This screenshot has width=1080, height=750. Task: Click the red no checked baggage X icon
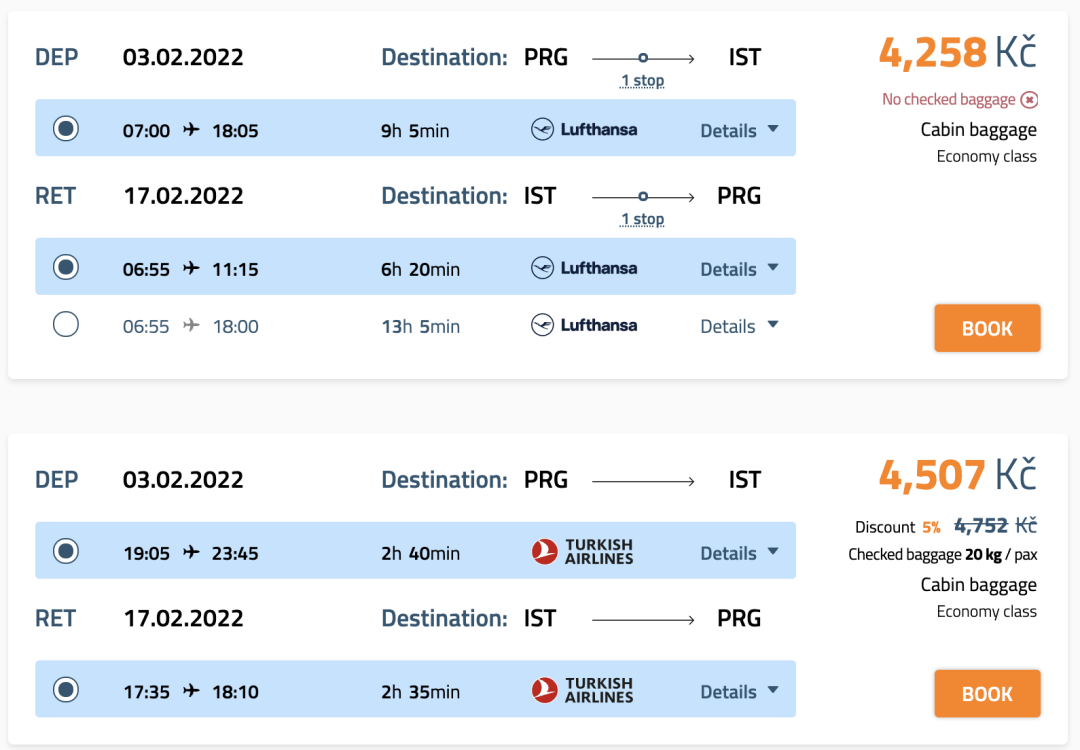point(1030,99)
